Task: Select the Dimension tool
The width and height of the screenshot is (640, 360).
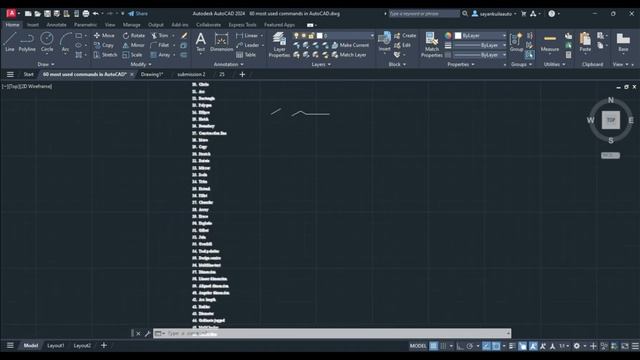Action: (x=221, y=42)
